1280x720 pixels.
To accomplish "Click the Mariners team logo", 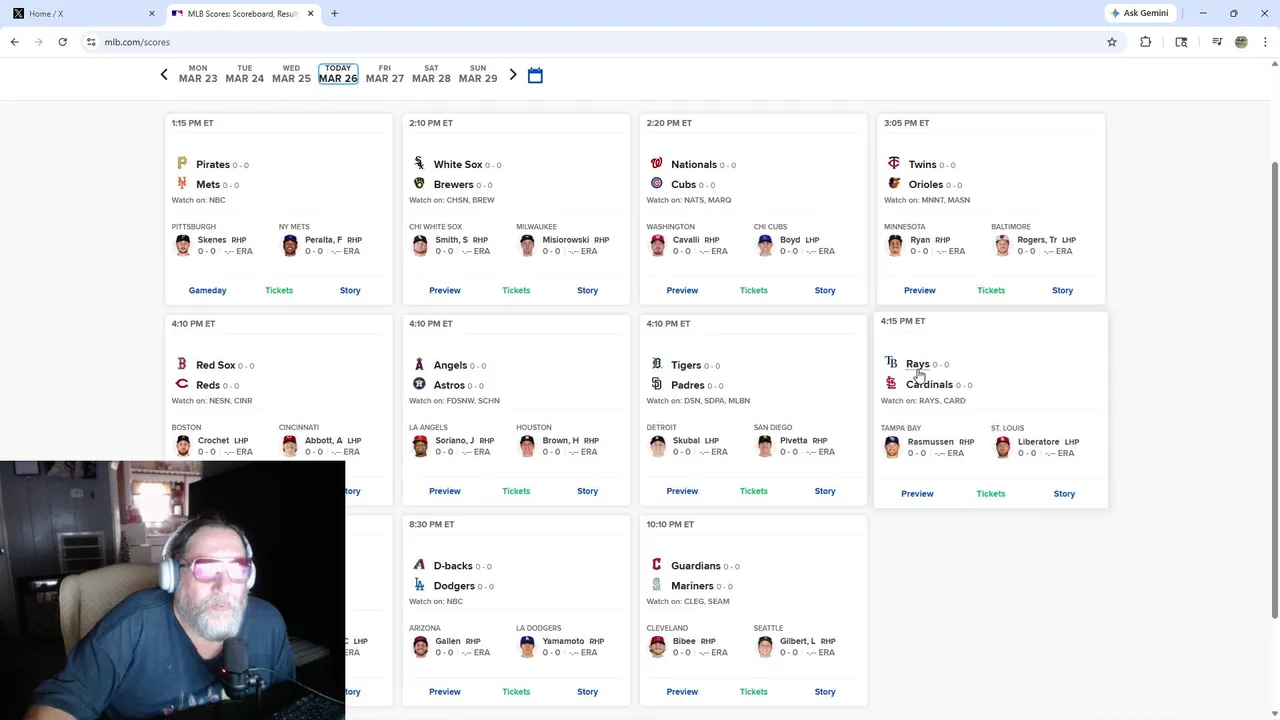I will 657,586.
